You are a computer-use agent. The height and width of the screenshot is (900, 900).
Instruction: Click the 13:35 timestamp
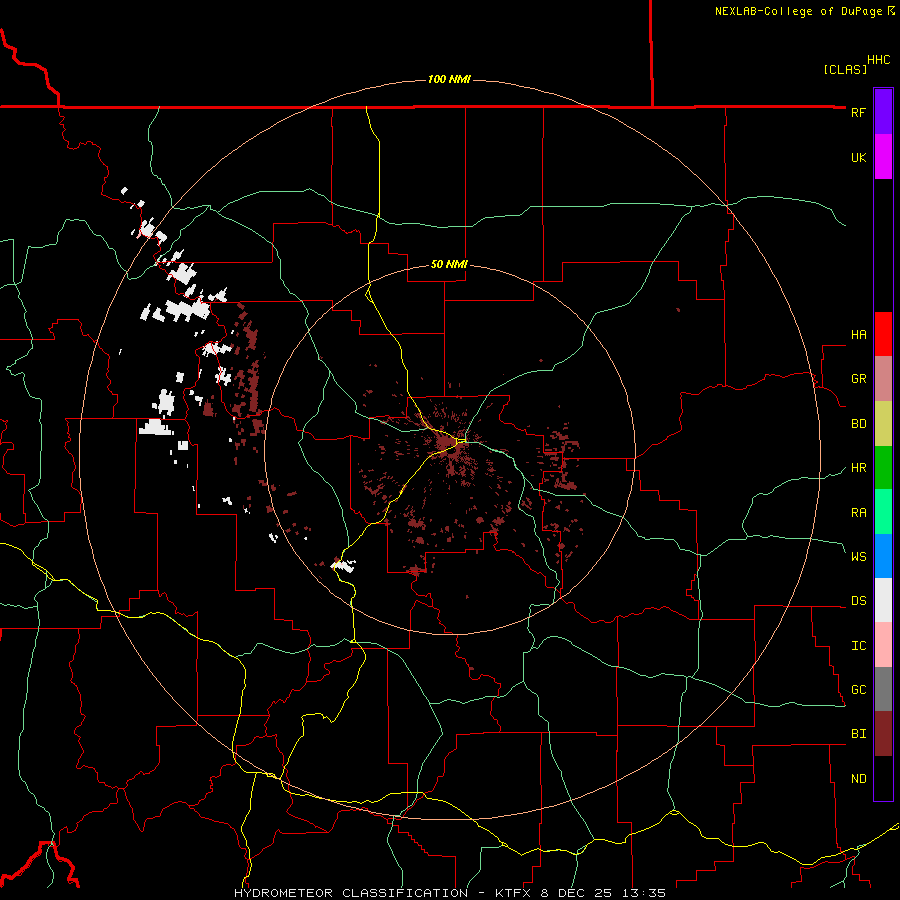click(643, 893)
